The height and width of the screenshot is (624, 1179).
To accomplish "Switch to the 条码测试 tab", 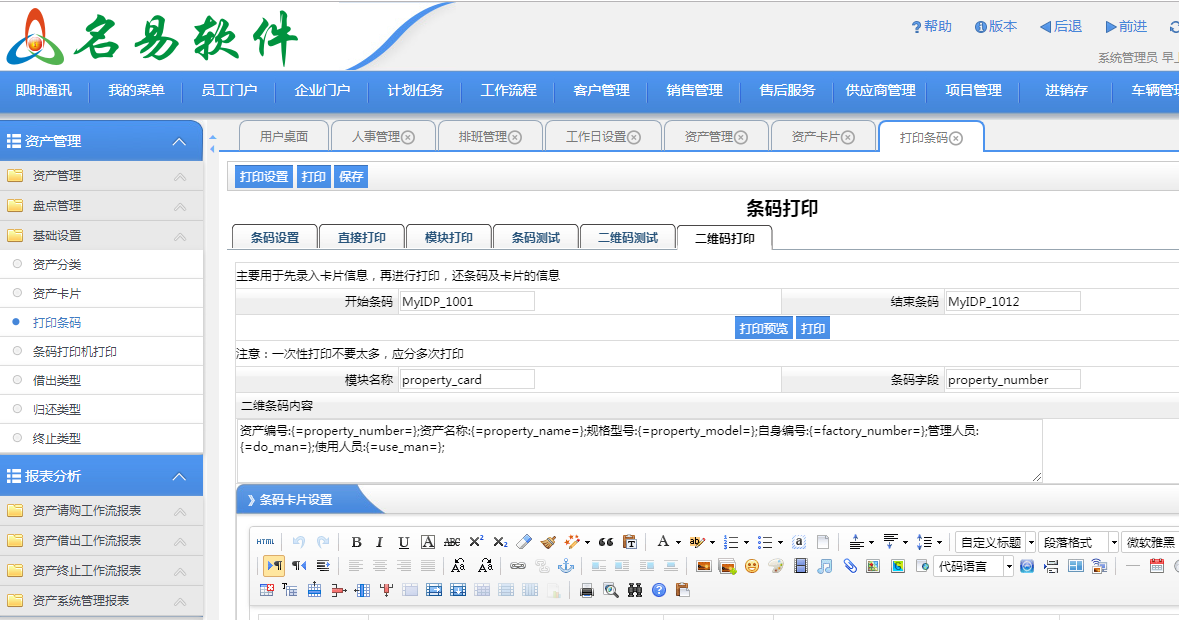I will point(535,236).
